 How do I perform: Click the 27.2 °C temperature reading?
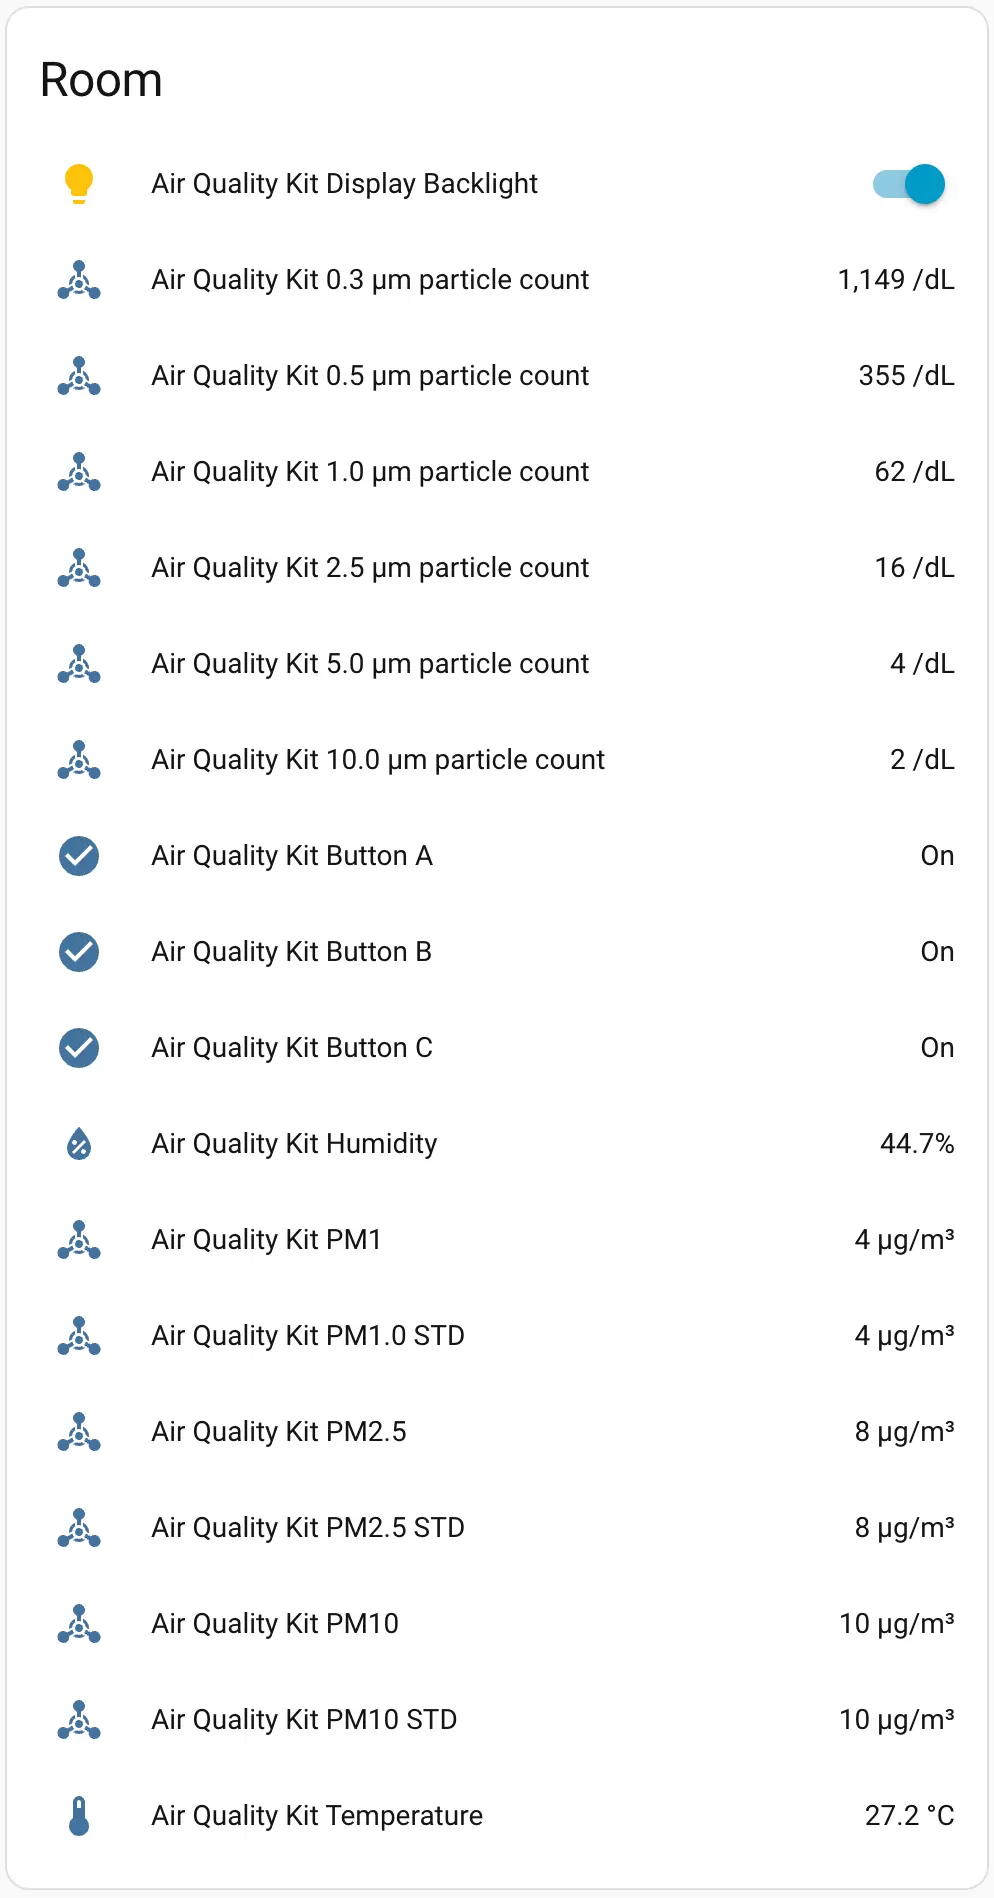pos(909,1816)
